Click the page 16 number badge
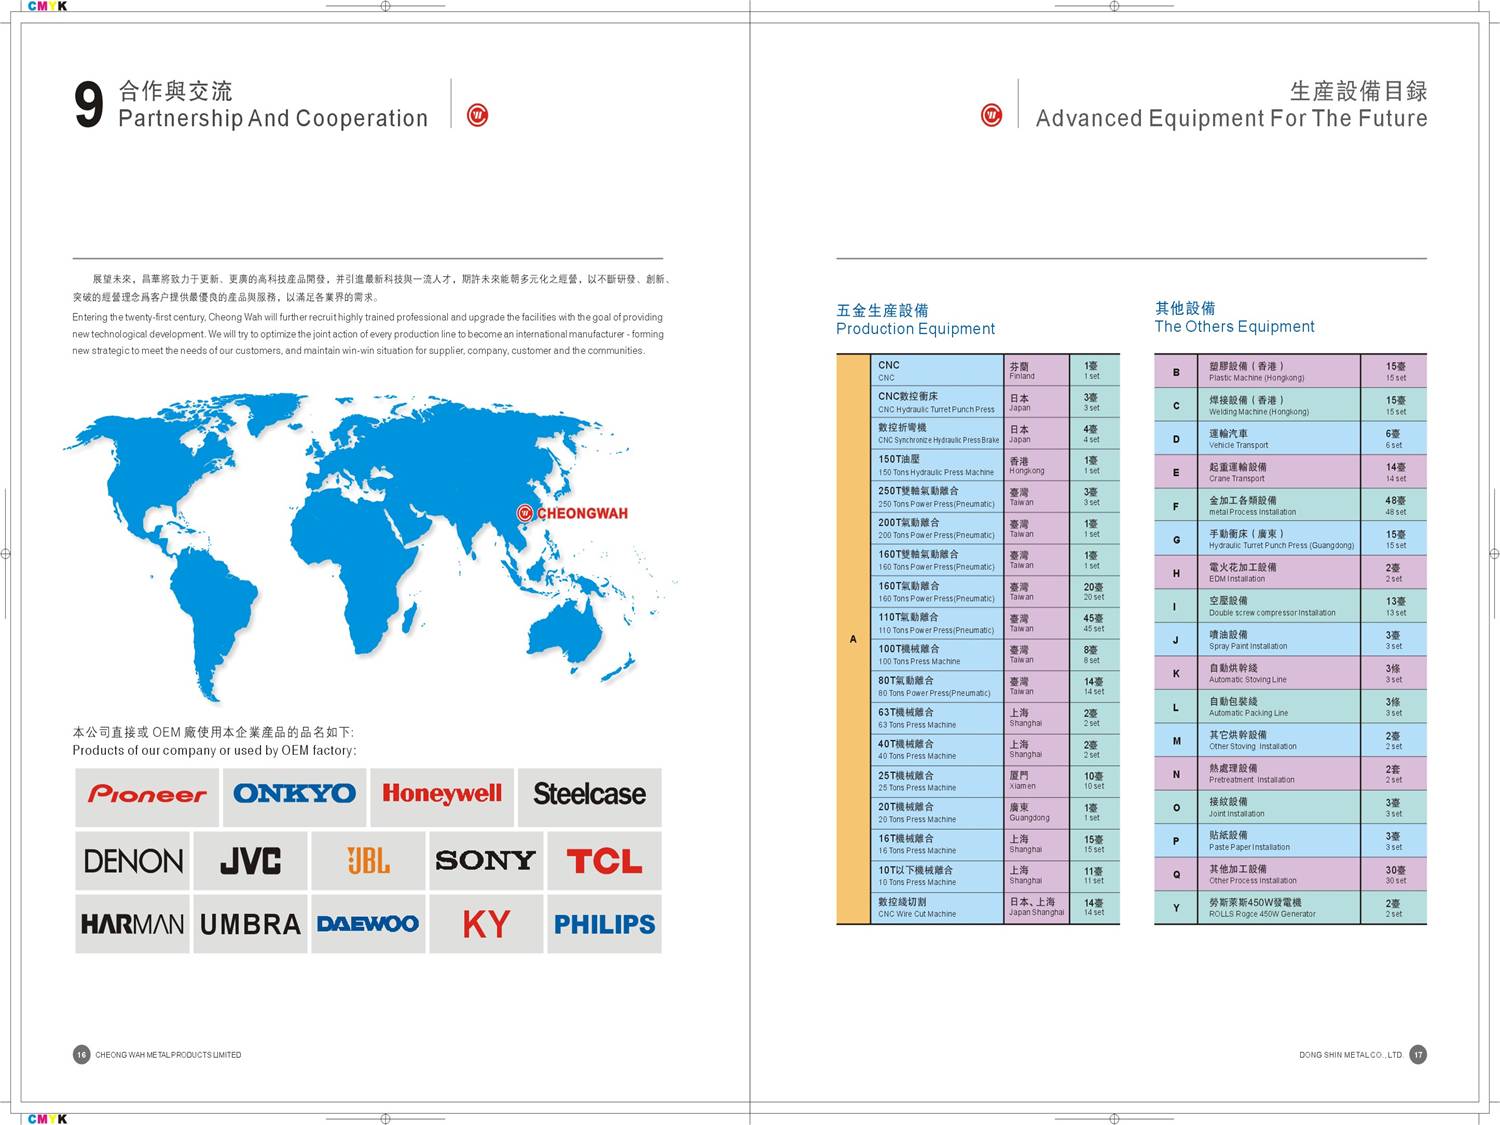Image resolution: width=1500 pixels, height=1125 pixels. coord(82,1054)
